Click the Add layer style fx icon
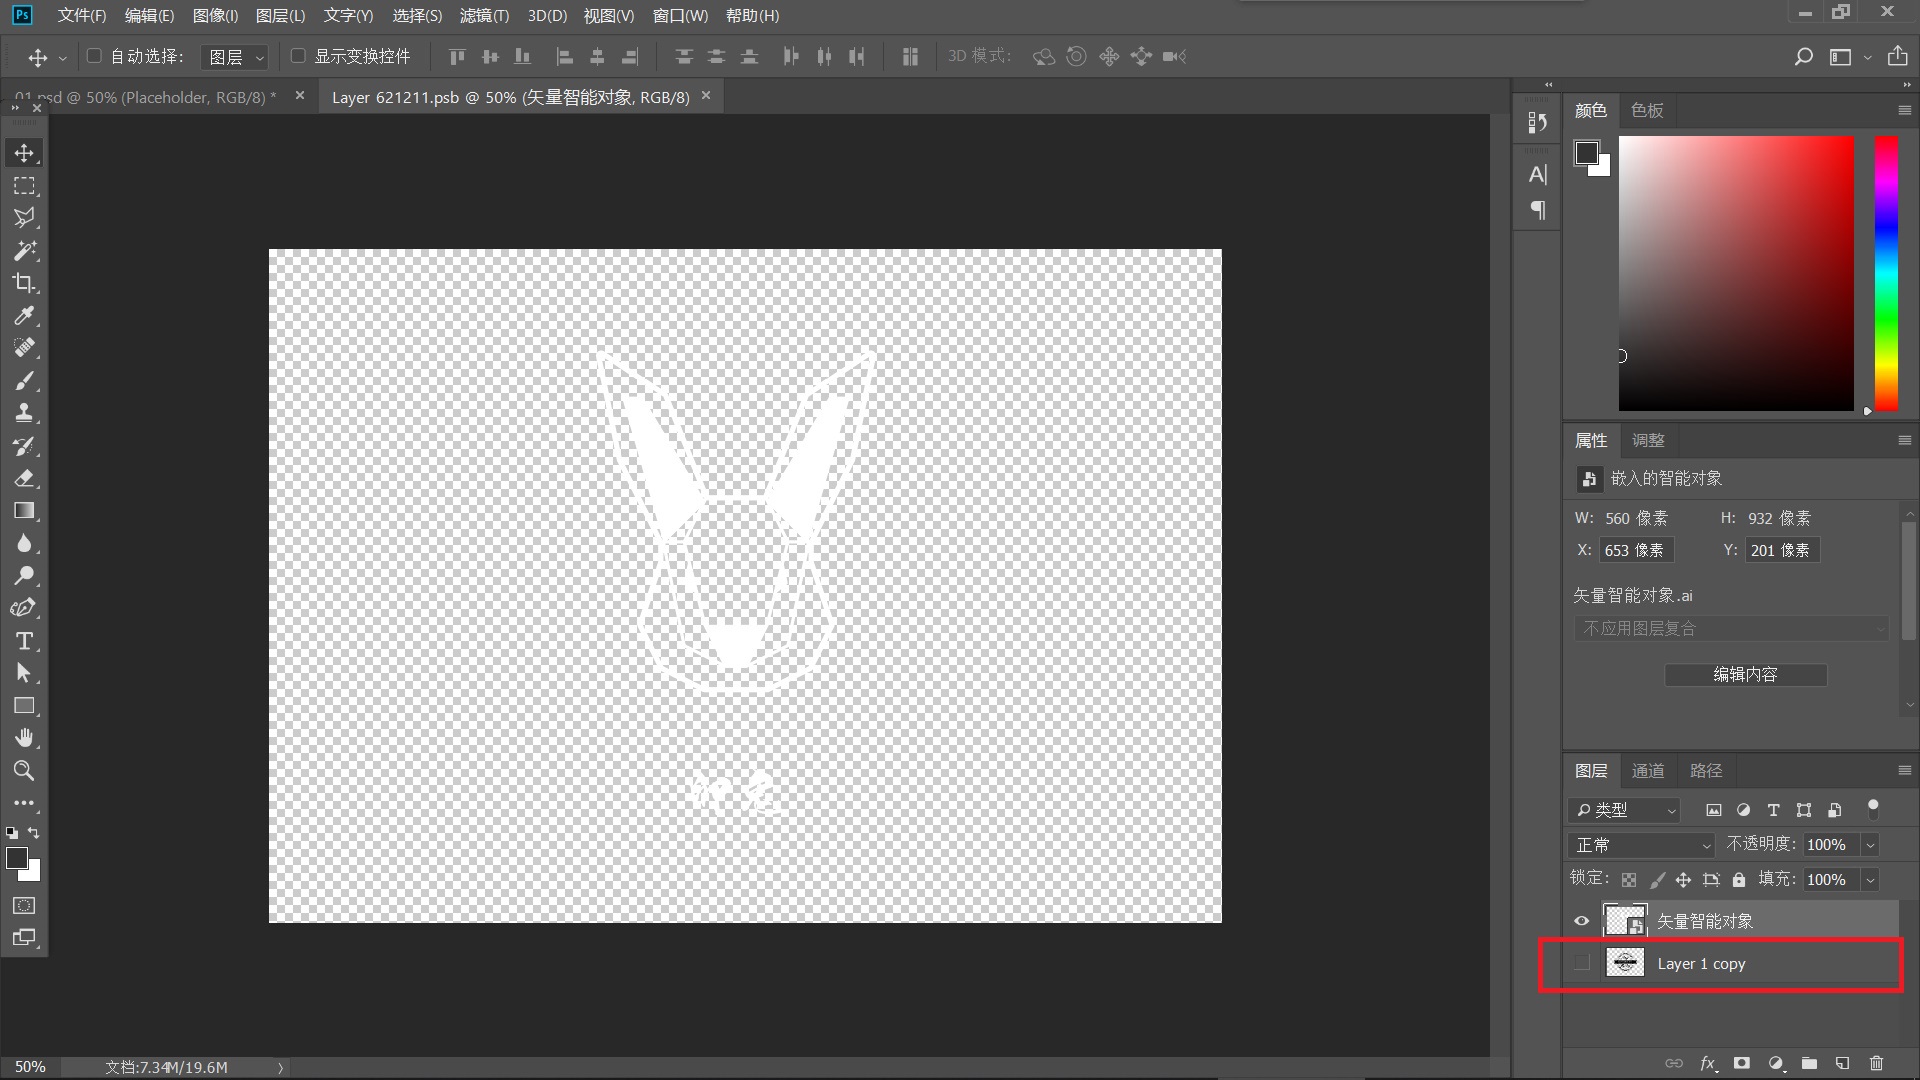1920x1080 pixels. point(1708,1063)
